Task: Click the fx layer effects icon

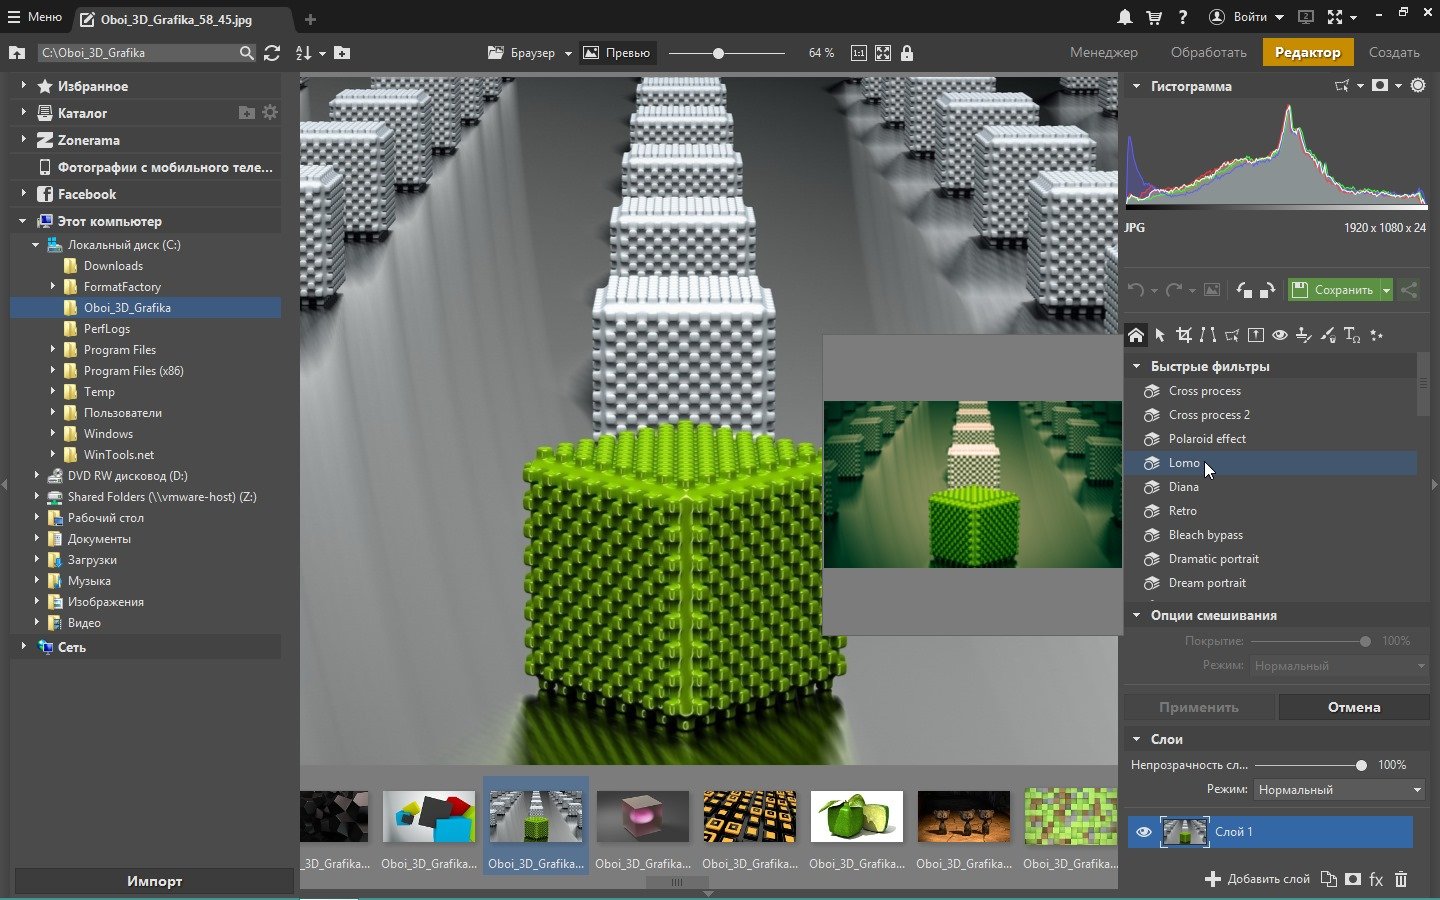Action: pyautogui.click(x=1376, y=879)
